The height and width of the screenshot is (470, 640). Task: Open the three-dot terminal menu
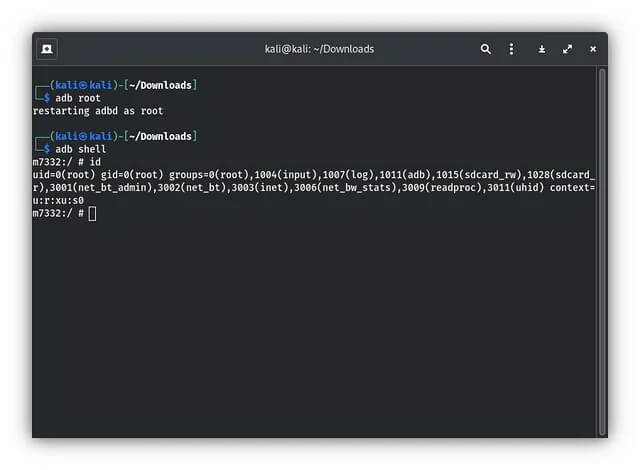coord(512,48)
